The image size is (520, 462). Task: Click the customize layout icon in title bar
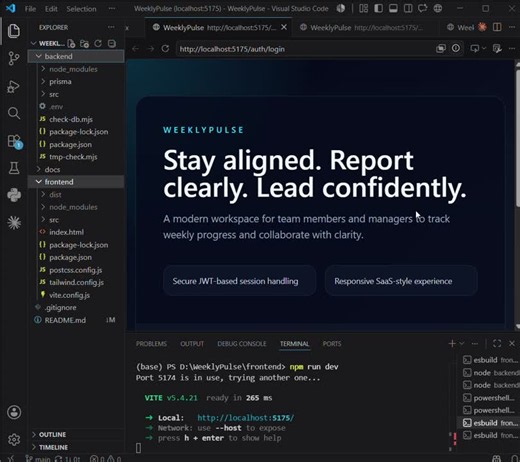click(x=363, y=9)
